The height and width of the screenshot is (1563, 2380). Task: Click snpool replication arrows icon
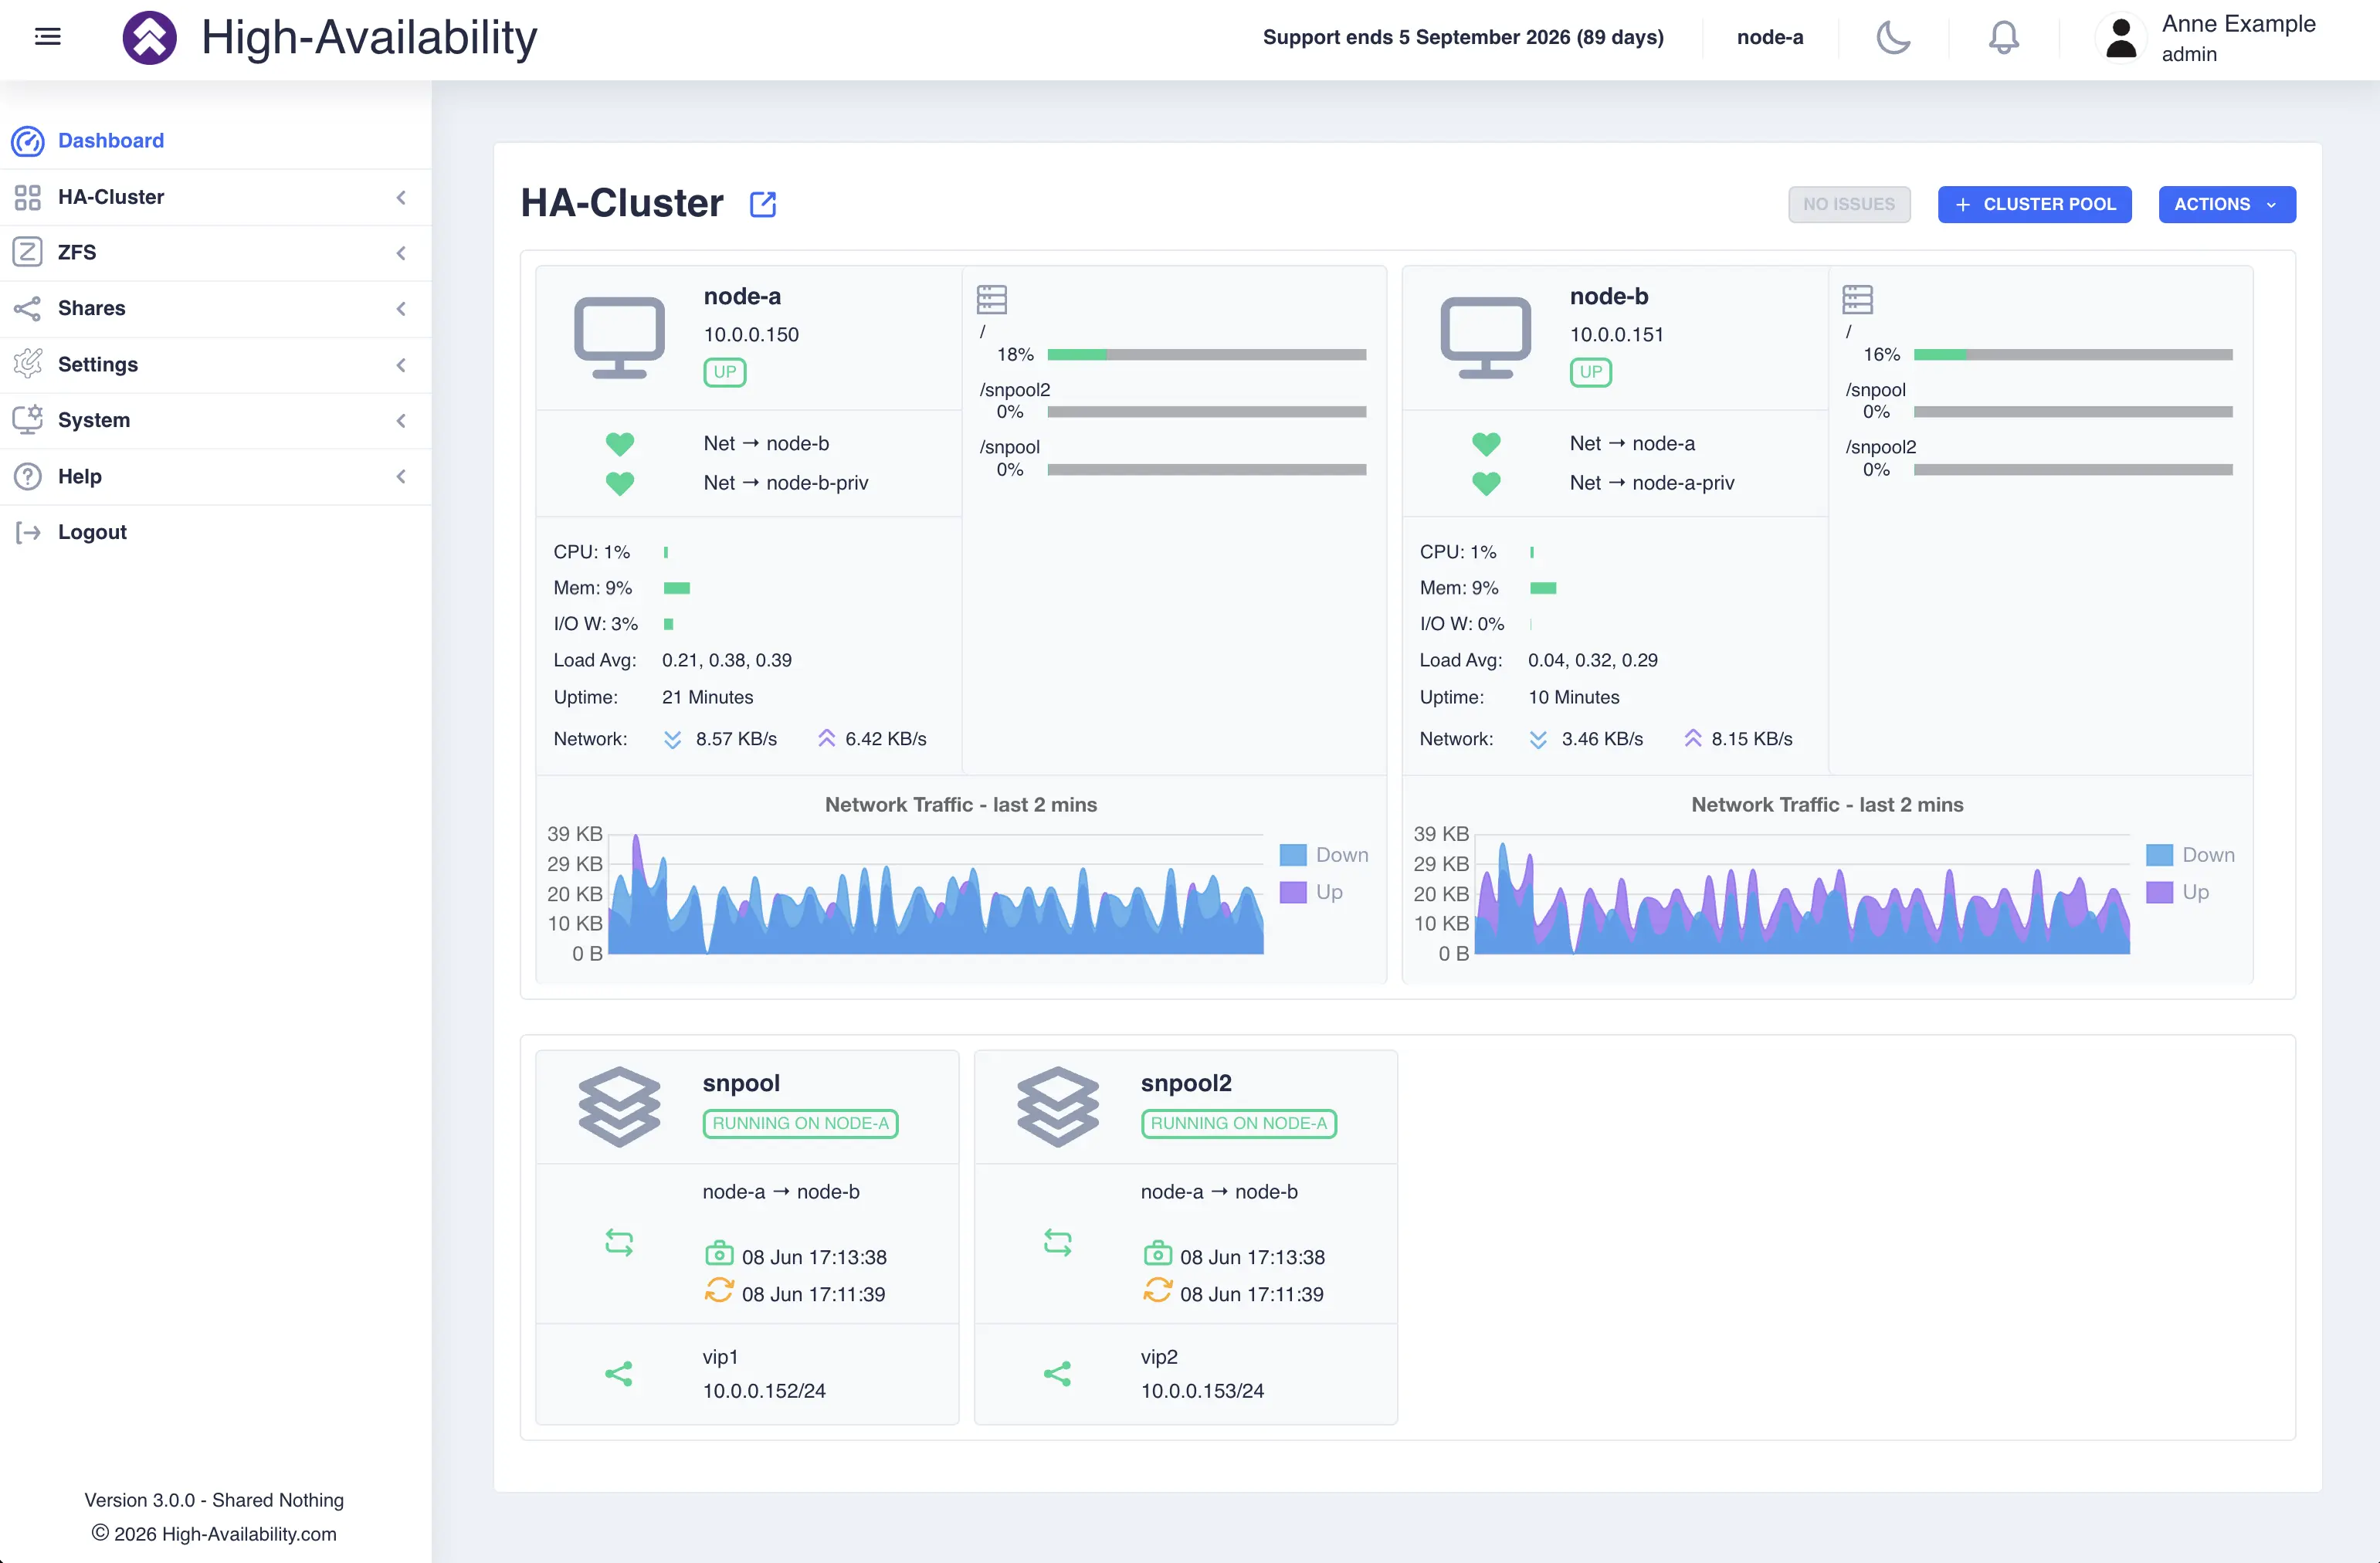click(x=619, y=1242)
